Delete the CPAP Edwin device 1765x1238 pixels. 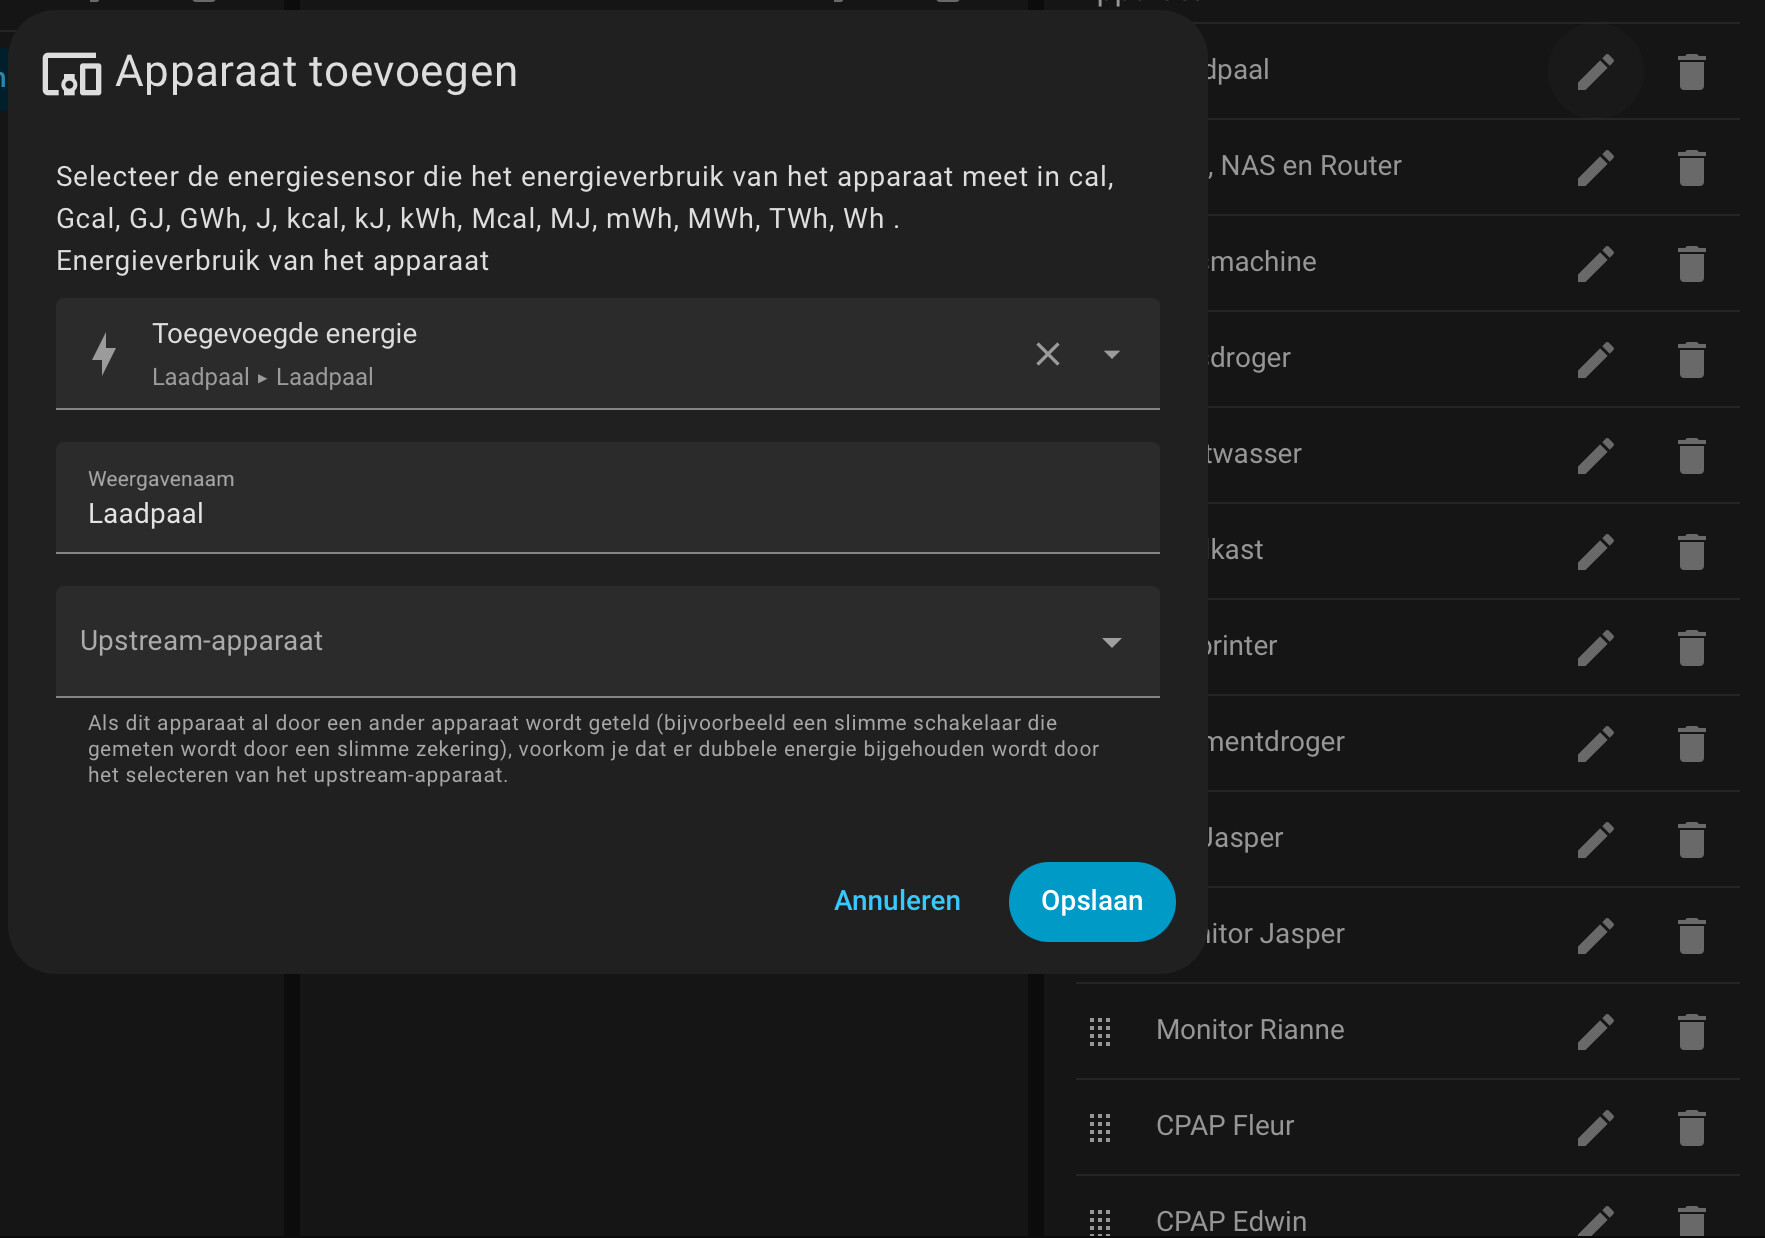[x=1691, y=1221]
